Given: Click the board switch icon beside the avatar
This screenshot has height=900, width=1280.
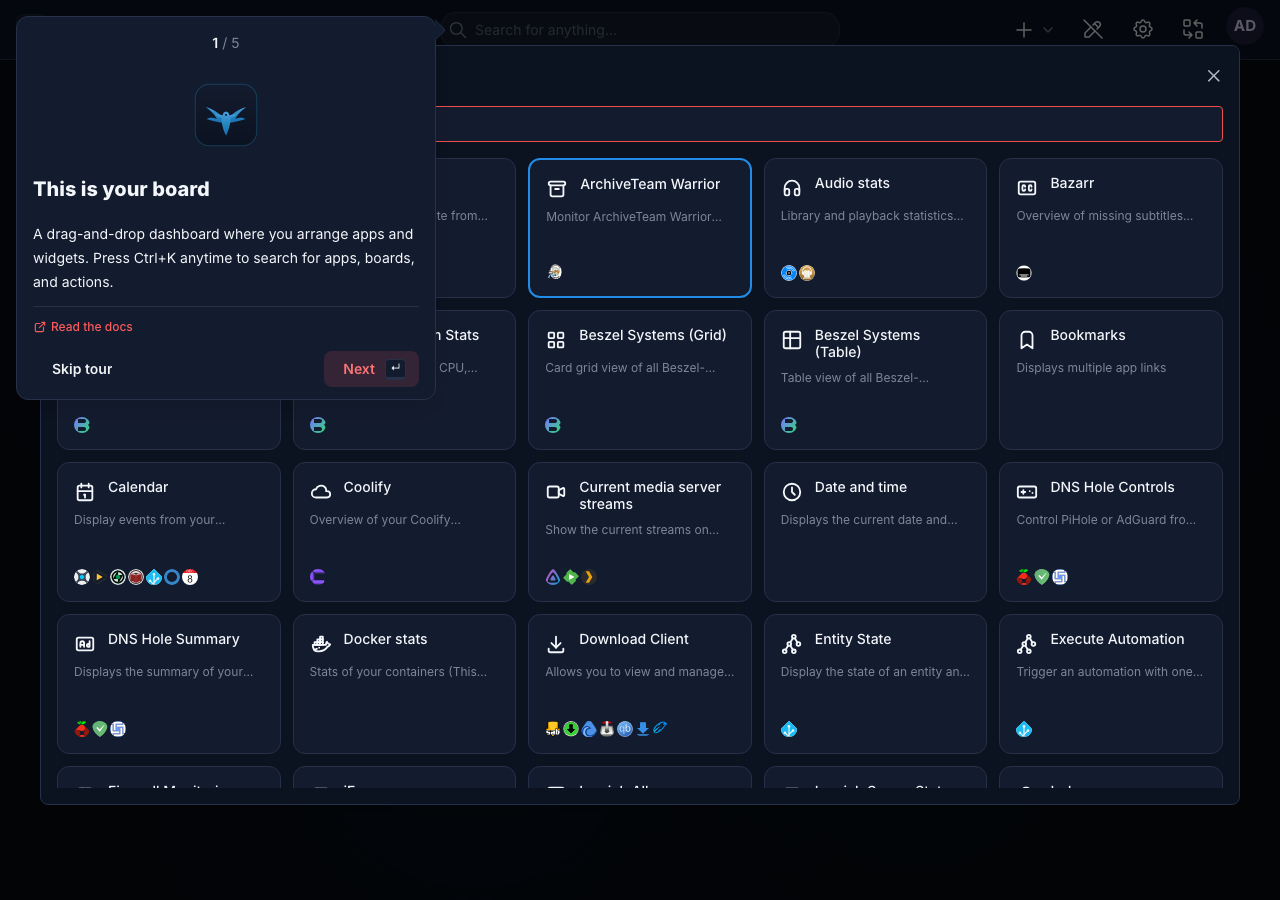Looking at the screenshot, I should [x=1193, y=29].
